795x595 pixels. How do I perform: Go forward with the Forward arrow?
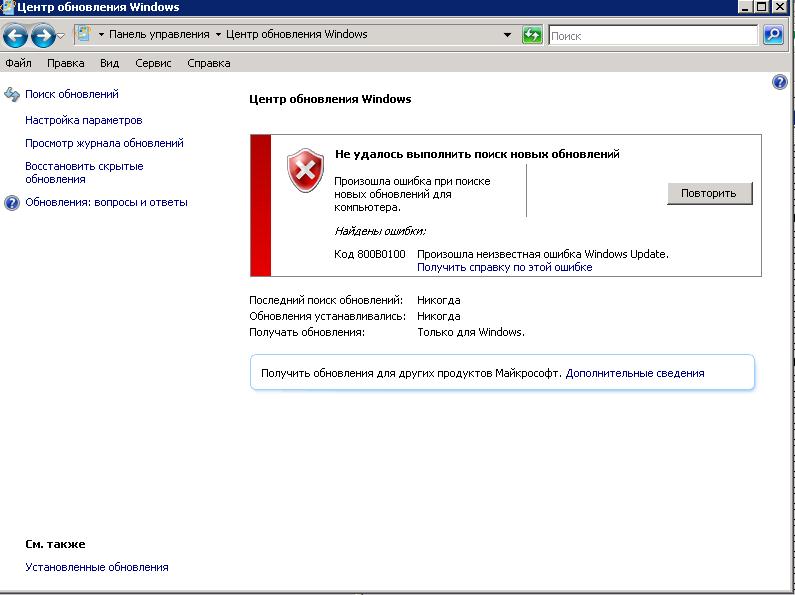(x=43, y=35)
